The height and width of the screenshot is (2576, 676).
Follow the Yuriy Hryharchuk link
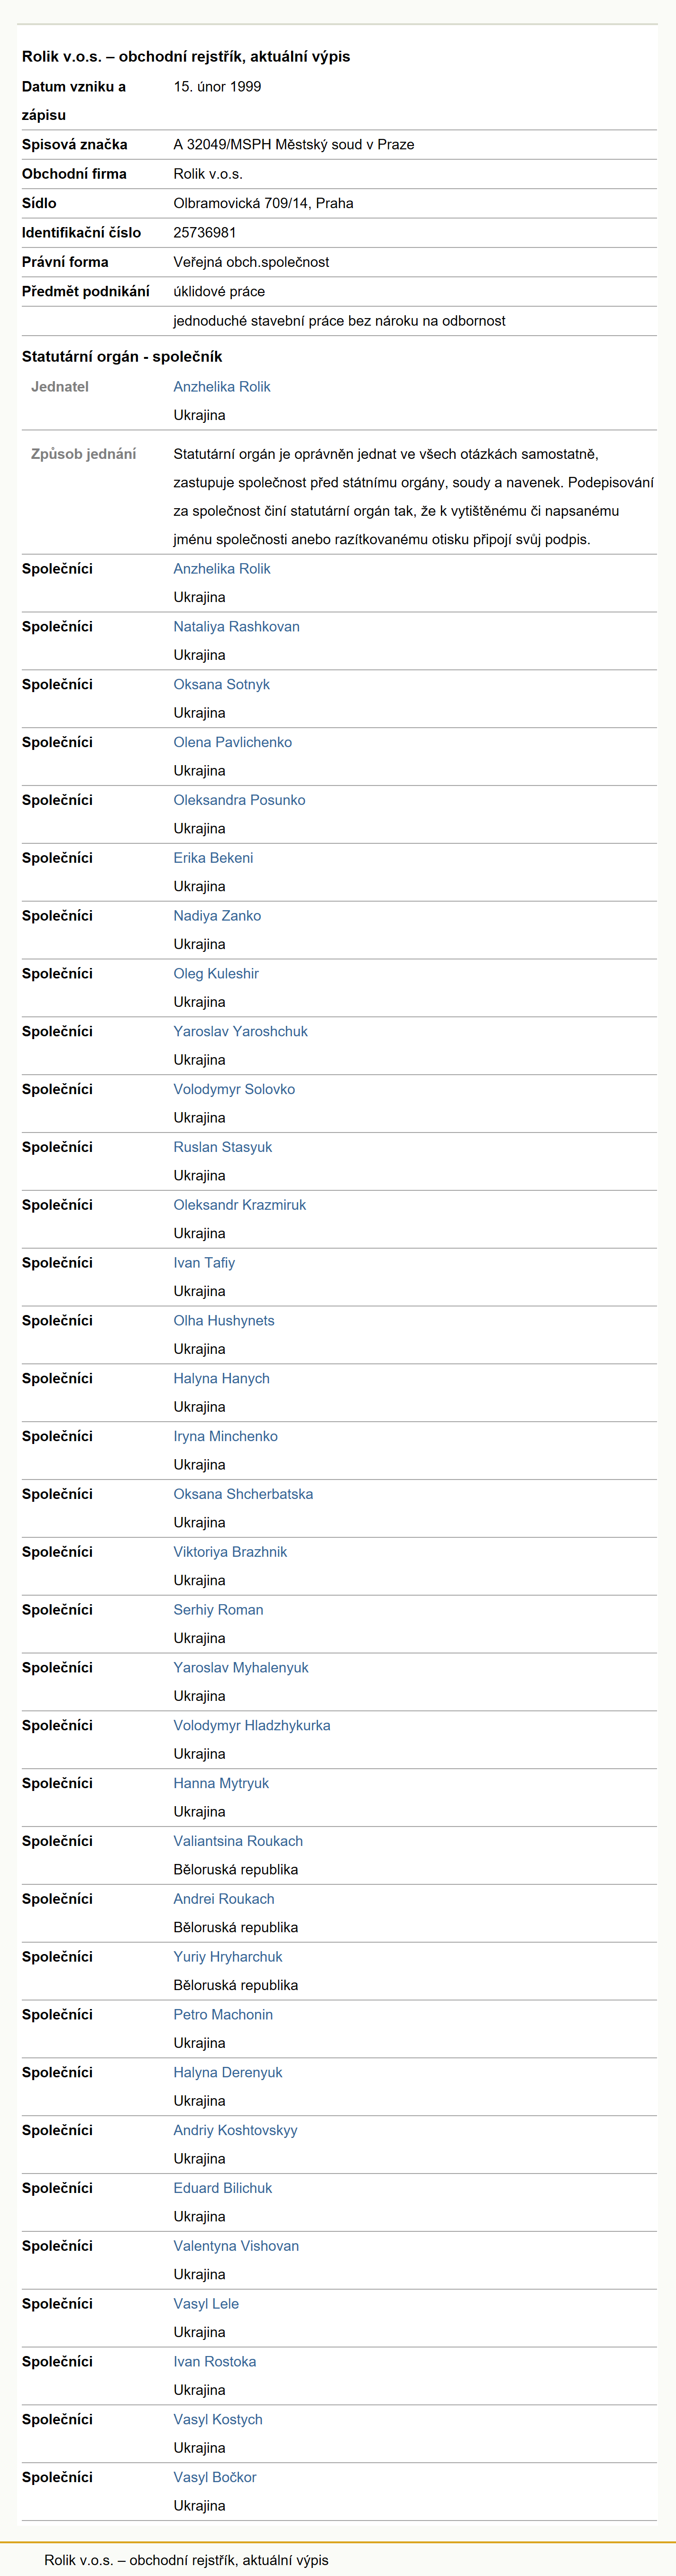tap(228, 1957)
